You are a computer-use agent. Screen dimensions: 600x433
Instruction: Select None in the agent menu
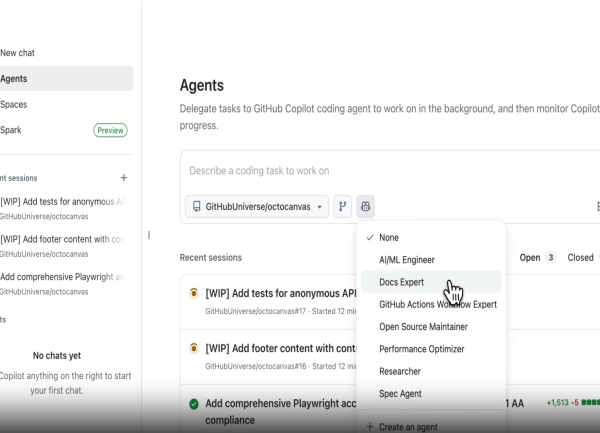431,238
